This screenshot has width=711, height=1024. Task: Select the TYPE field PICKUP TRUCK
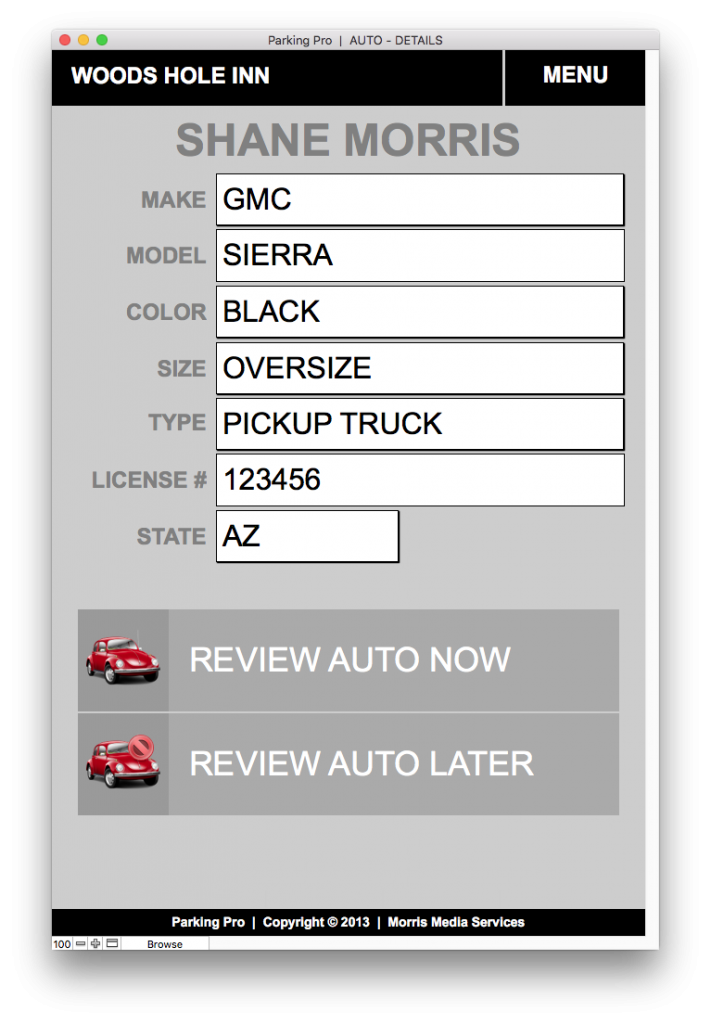420,424
